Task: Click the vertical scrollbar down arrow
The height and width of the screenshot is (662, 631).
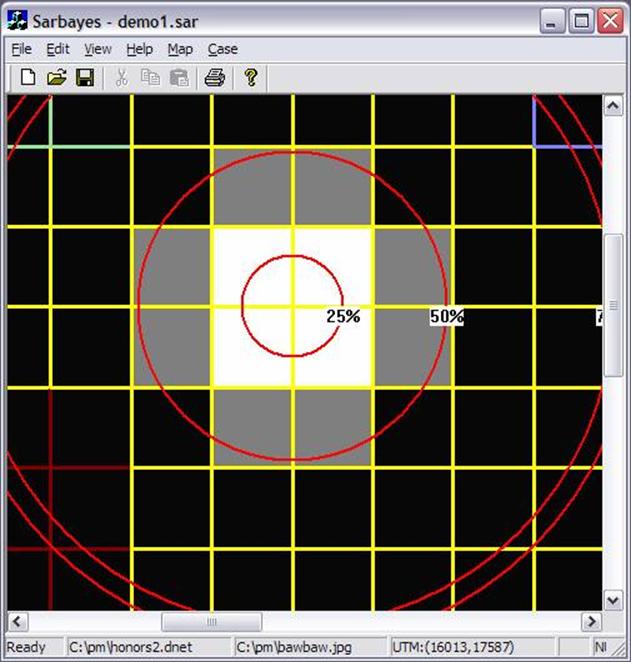Action: tap(613, 600)
